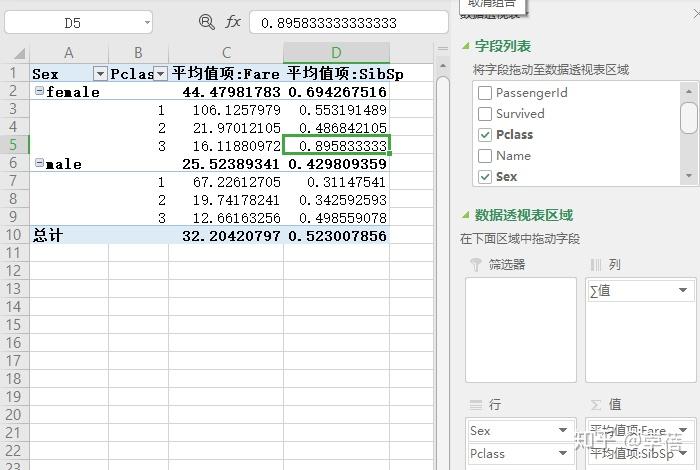Screen dimensions: 700x470
Task: Collapse the female group
Action: coord(39,91)
